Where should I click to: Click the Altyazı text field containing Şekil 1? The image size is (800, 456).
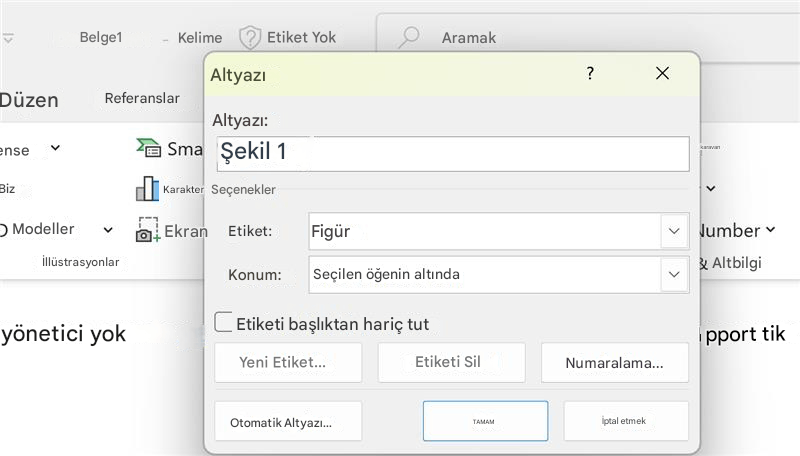click(452, 153)
